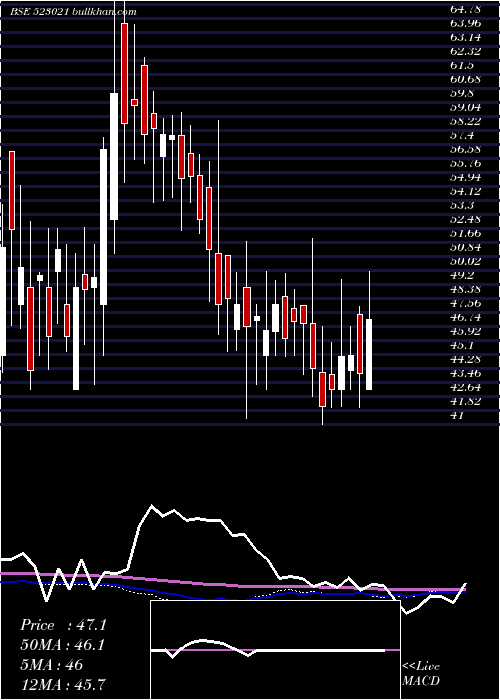
Task: Click the 60.68 price axis label
Action: (464, 79)
